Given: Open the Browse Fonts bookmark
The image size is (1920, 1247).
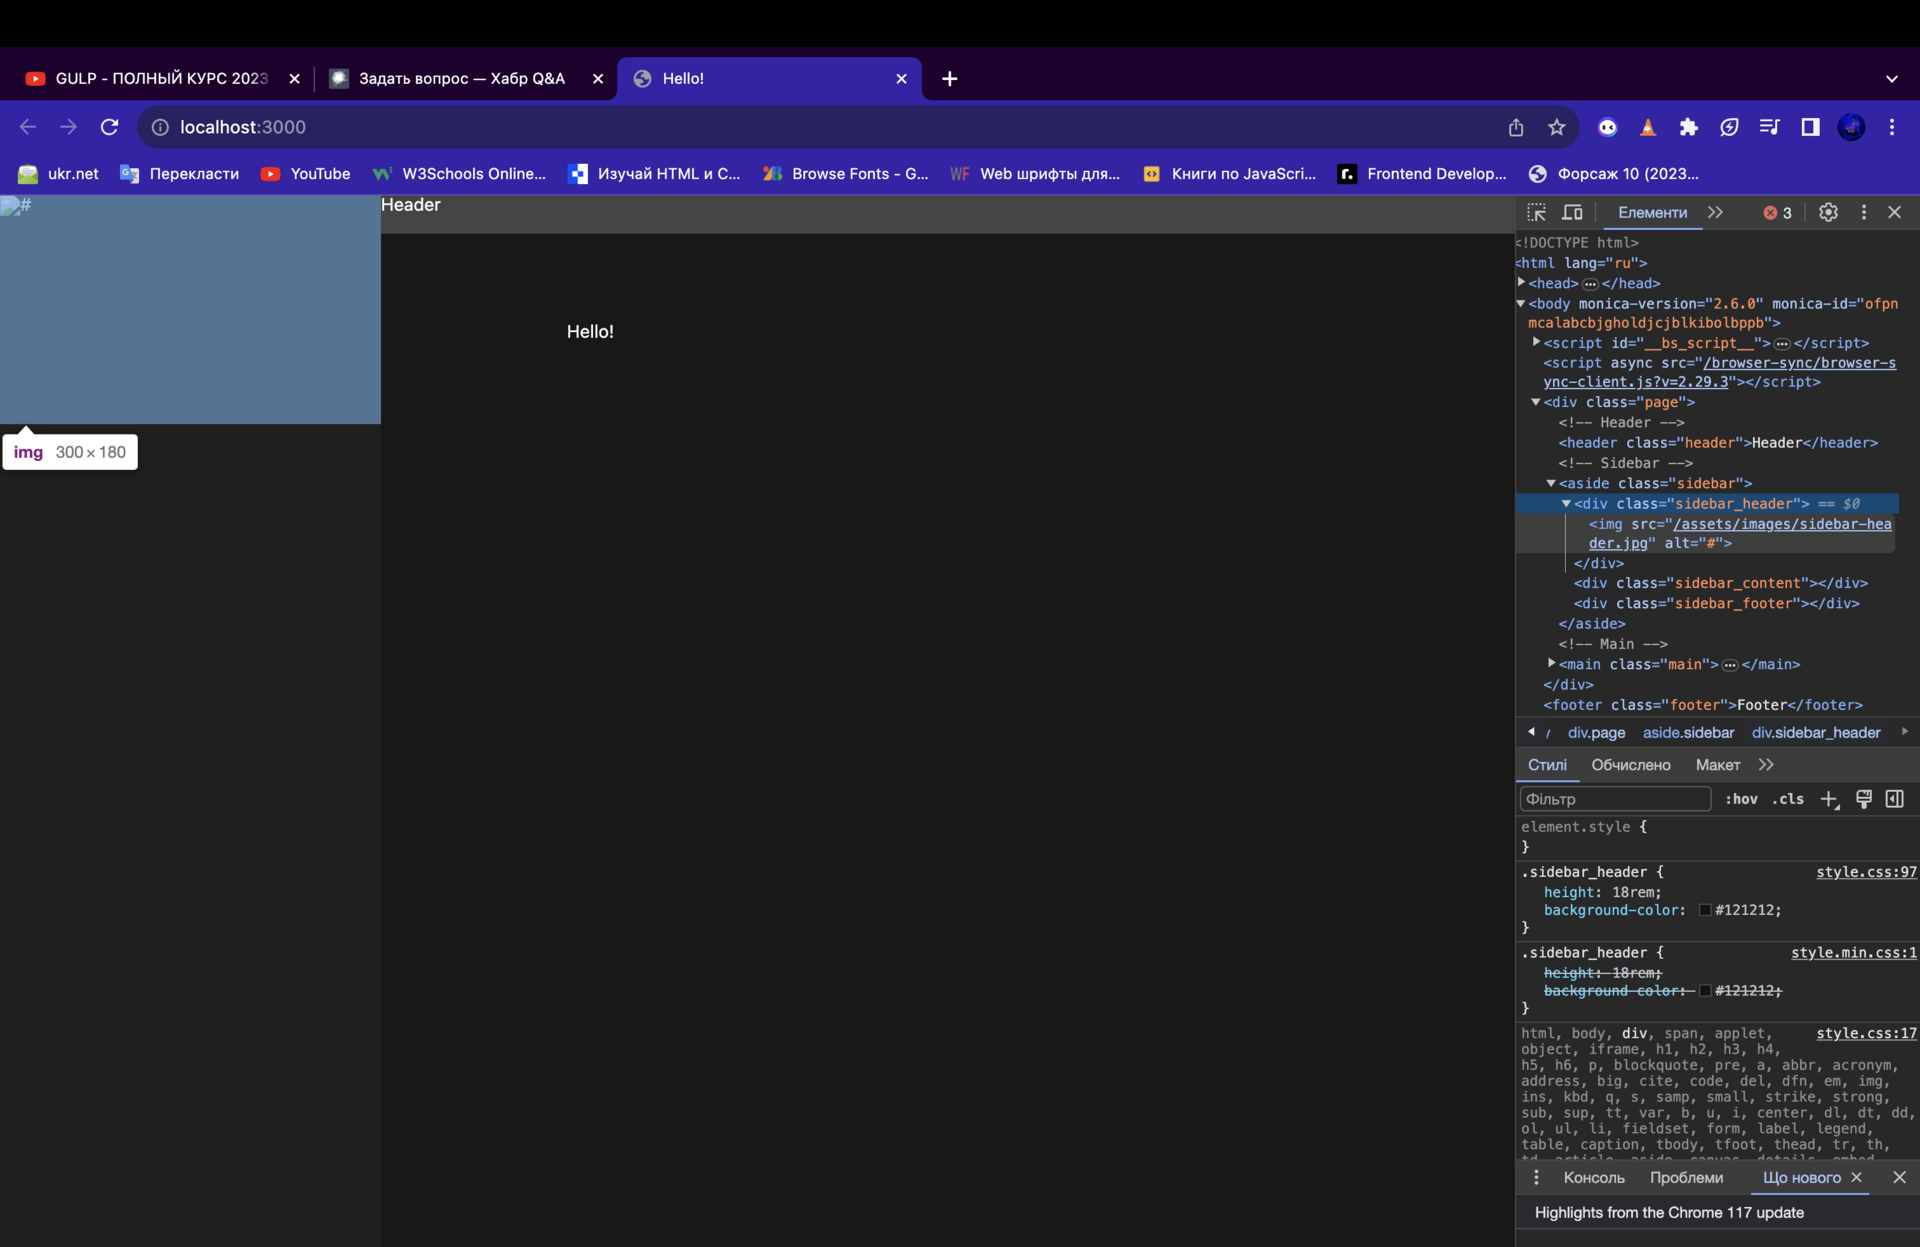Looking at the screenshot, I should pyautogui.click(x=846, y=174).
